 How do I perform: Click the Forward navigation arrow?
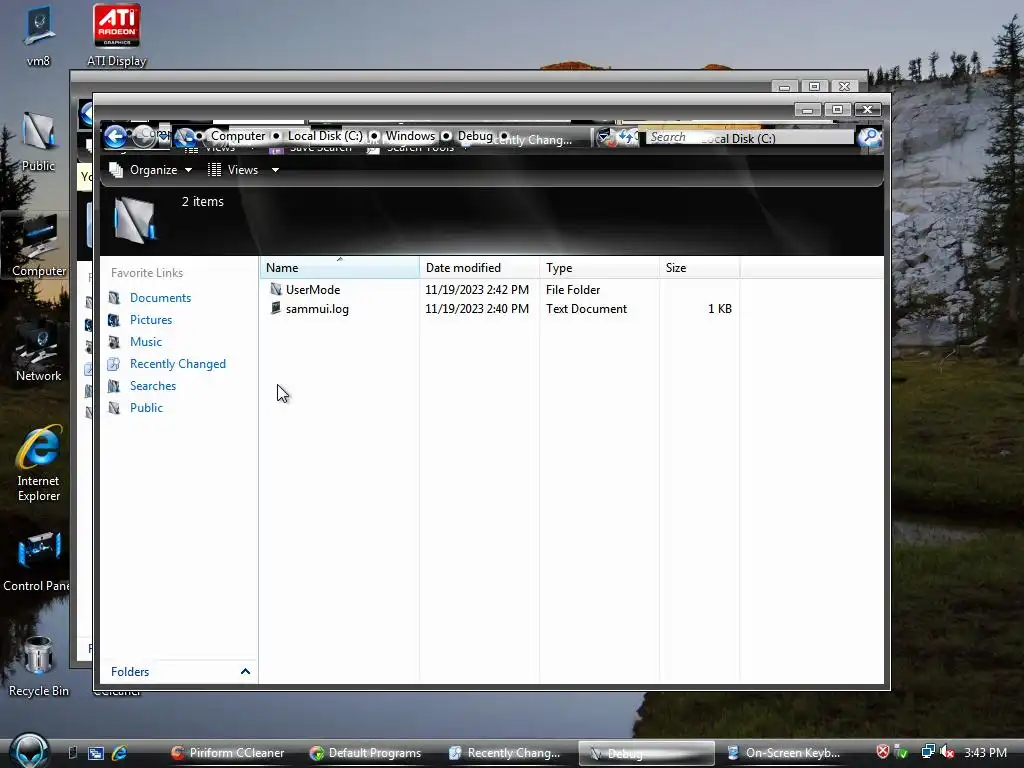144,137
